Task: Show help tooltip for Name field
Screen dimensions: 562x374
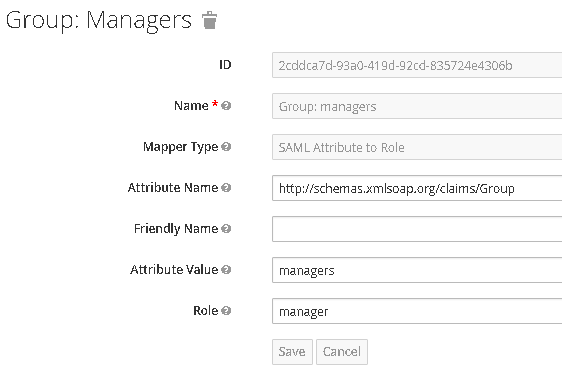Action: pos(226,106)
